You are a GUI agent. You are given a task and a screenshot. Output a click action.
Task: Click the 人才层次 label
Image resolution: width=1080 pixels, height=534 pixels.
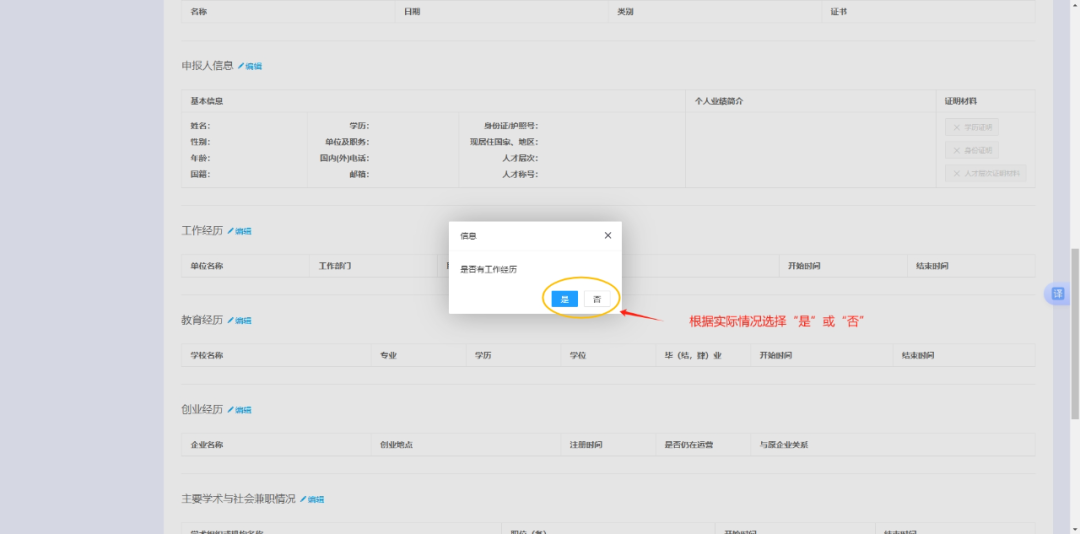520,158
